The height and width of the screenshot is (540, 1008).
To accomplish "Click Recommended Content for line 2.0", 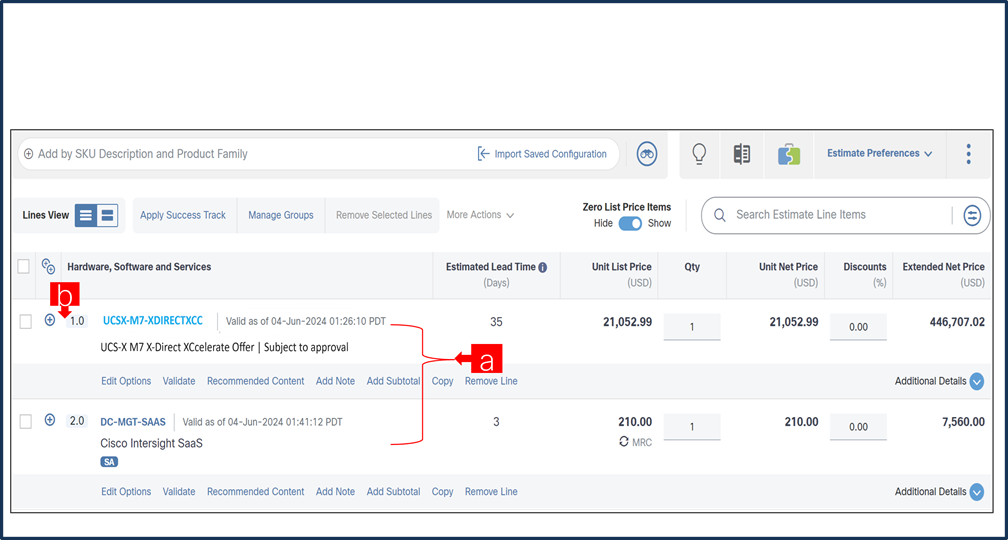I will point(255,492).
